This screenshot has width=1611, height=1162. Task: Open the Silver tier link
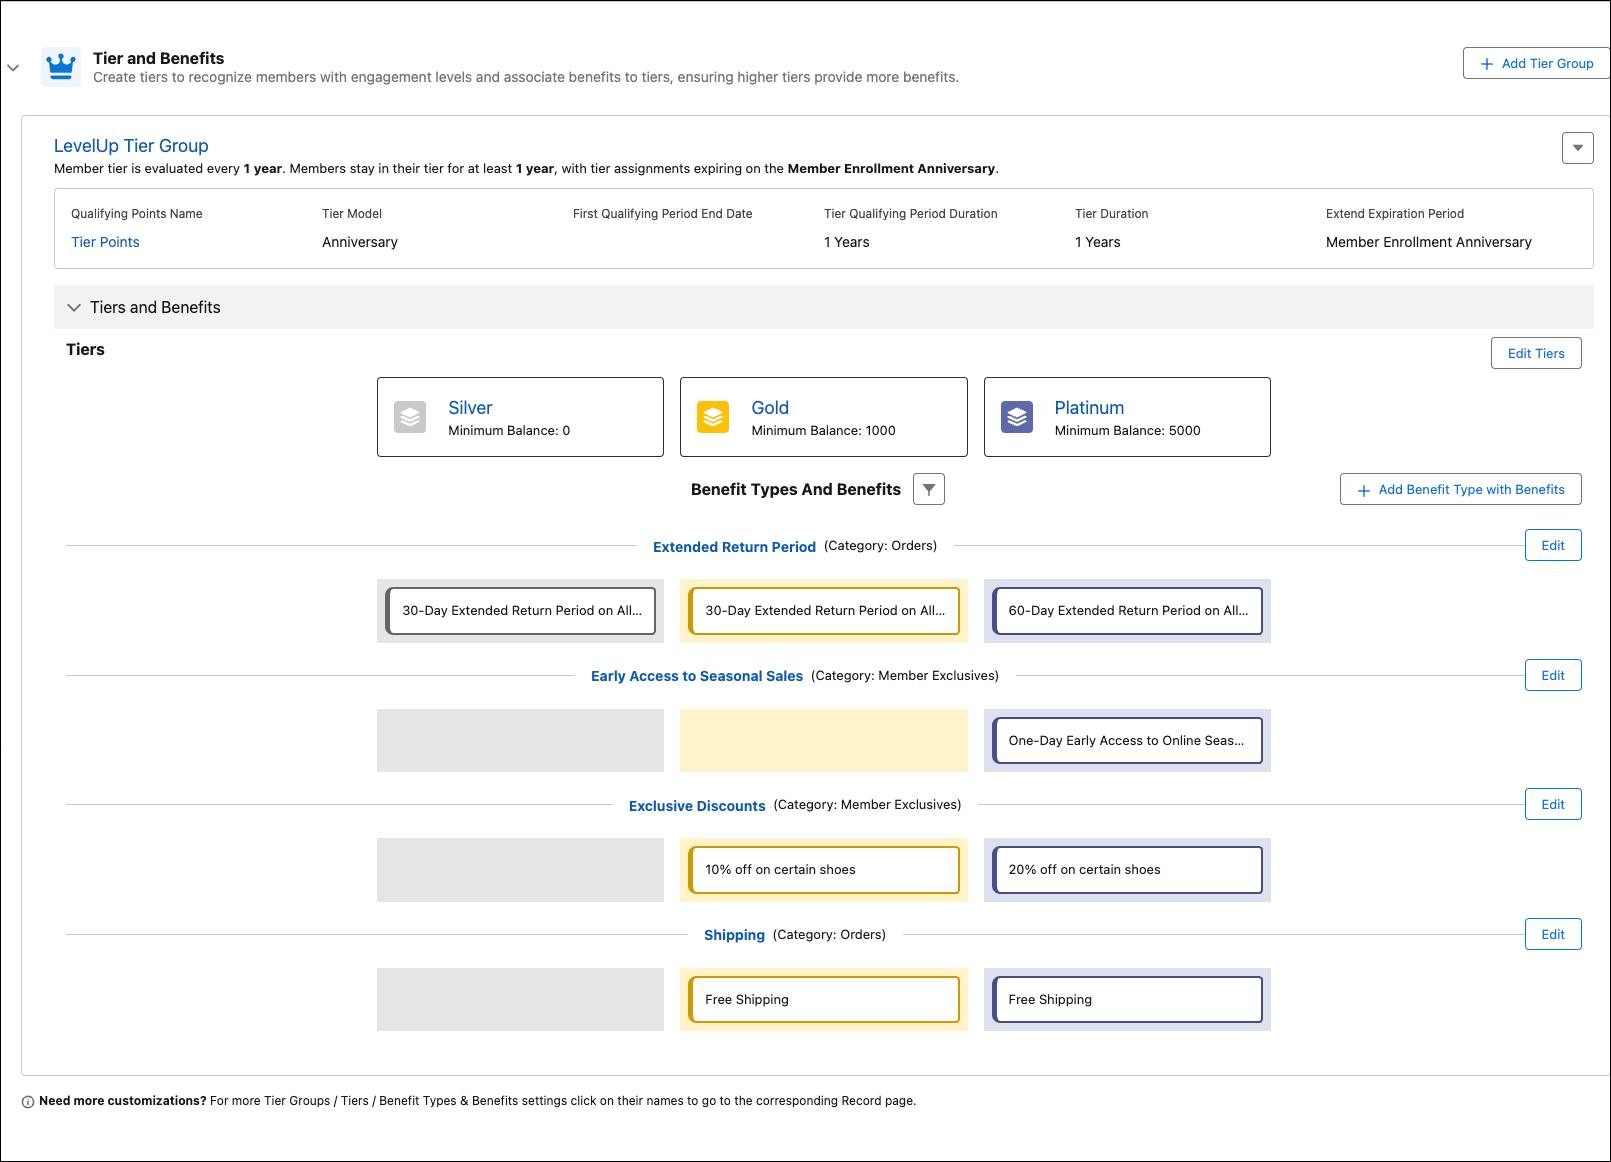(x=470, y=408)
